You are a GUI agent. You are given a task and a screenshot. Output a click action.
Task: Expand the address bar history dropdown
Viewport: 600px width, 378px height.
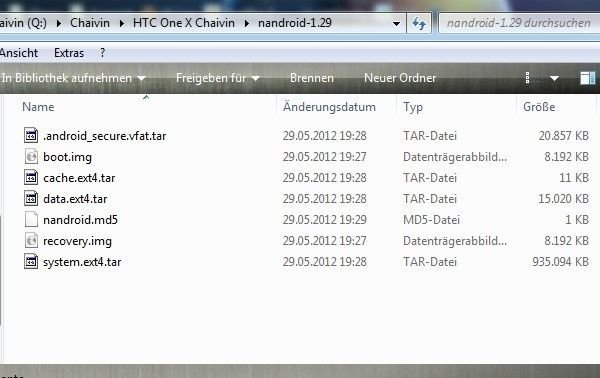(396, 23)
